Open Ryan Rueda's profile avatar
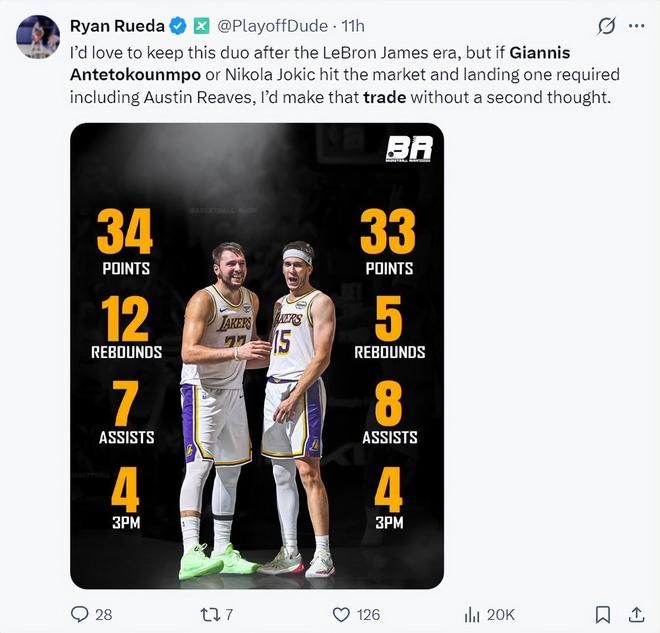The width and height of the screenshot is (660, 633). tap(38, 37)
